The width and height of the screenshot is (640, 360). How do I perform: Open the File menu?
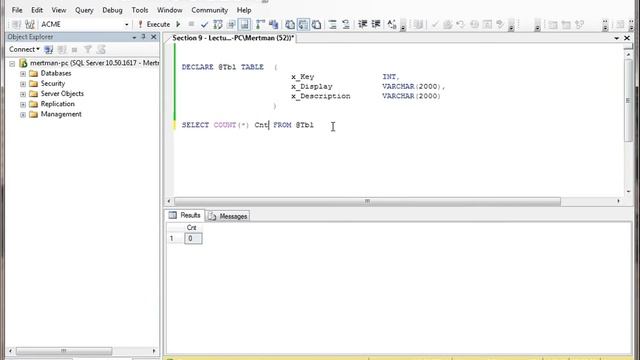[17, 10]
